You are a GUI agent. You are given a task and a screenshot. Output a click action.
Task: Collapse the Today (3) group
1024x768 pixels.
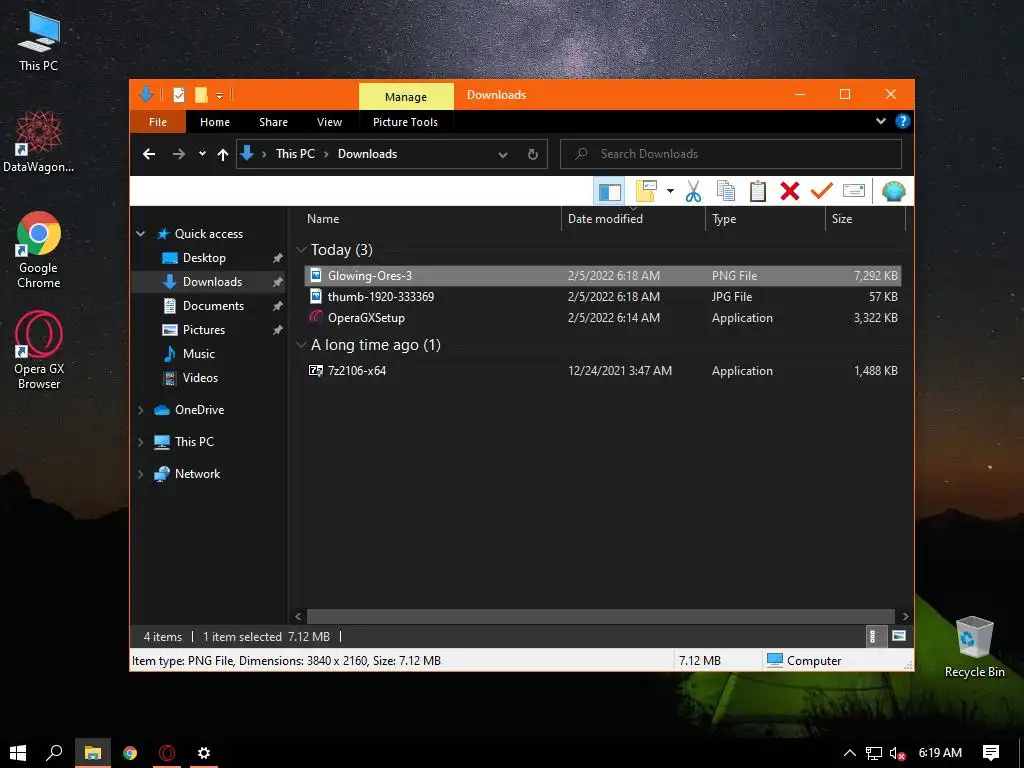coord(301,250)
